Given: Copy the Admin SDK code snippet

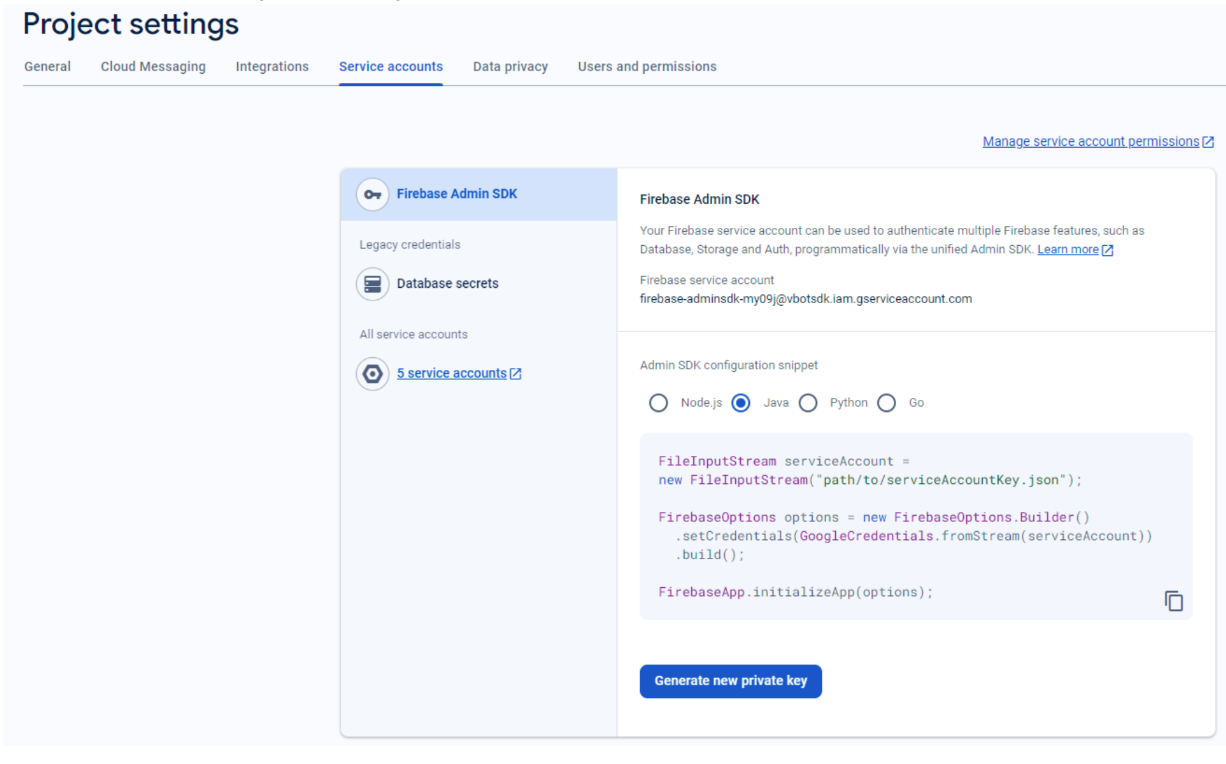Looking at the screenshot, I should 1173,601.
